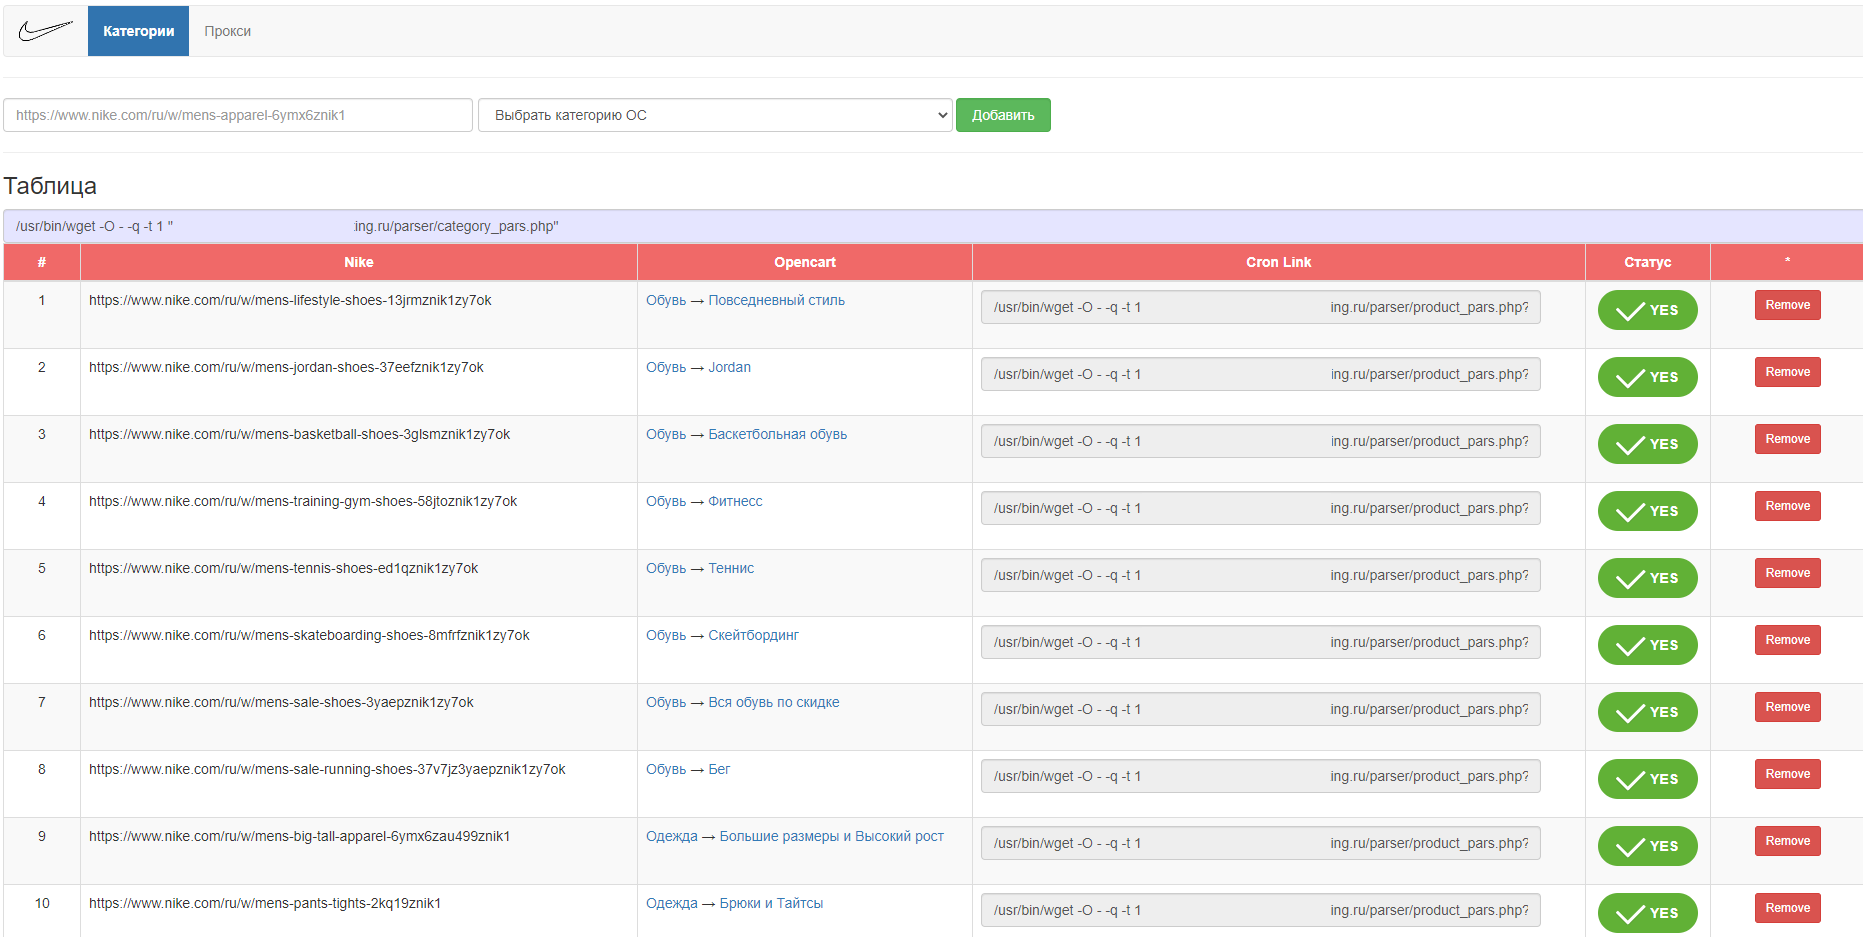Viewport: 1863px width, 937px height.
Task: Toggle YES status for Фитнесс row
Action: point(1647,511)
